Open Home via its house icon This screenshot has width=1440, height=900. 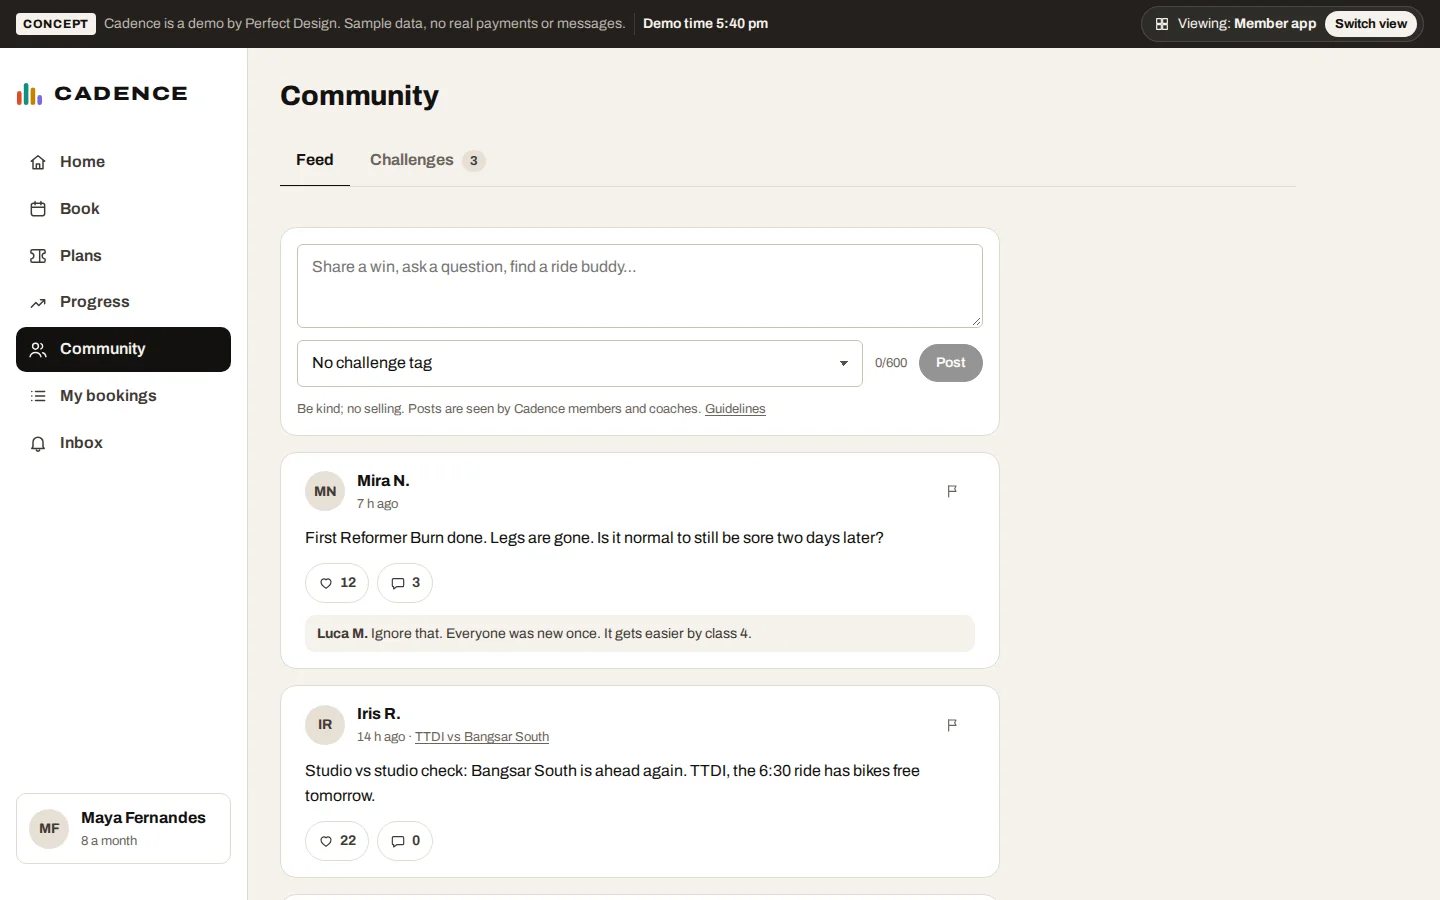coord(38,162)
